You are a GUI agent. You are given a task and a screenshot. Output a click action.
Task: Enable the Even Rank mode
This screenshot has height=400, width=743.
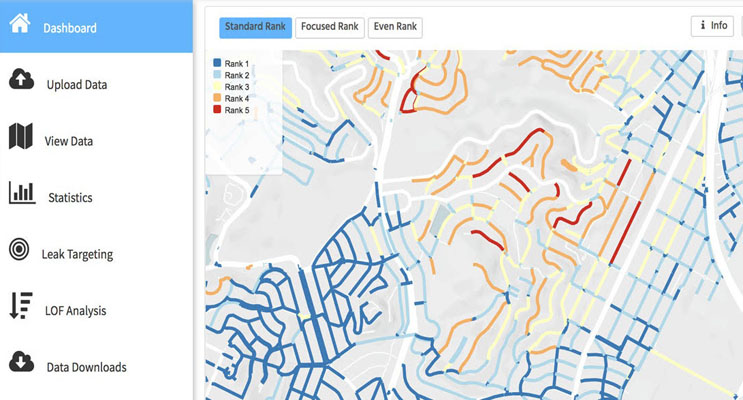click(394, 27)
